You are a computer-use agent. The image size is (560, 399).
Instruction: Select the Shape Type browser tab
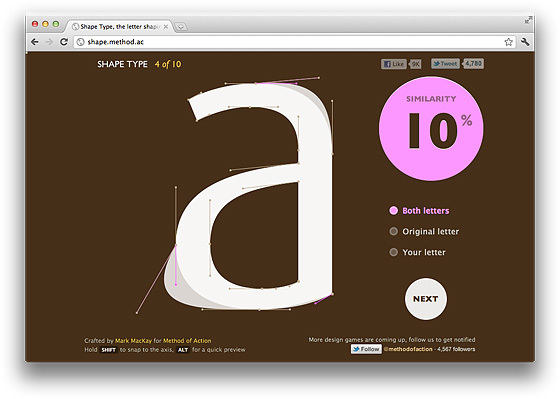[x=120, y=26]
